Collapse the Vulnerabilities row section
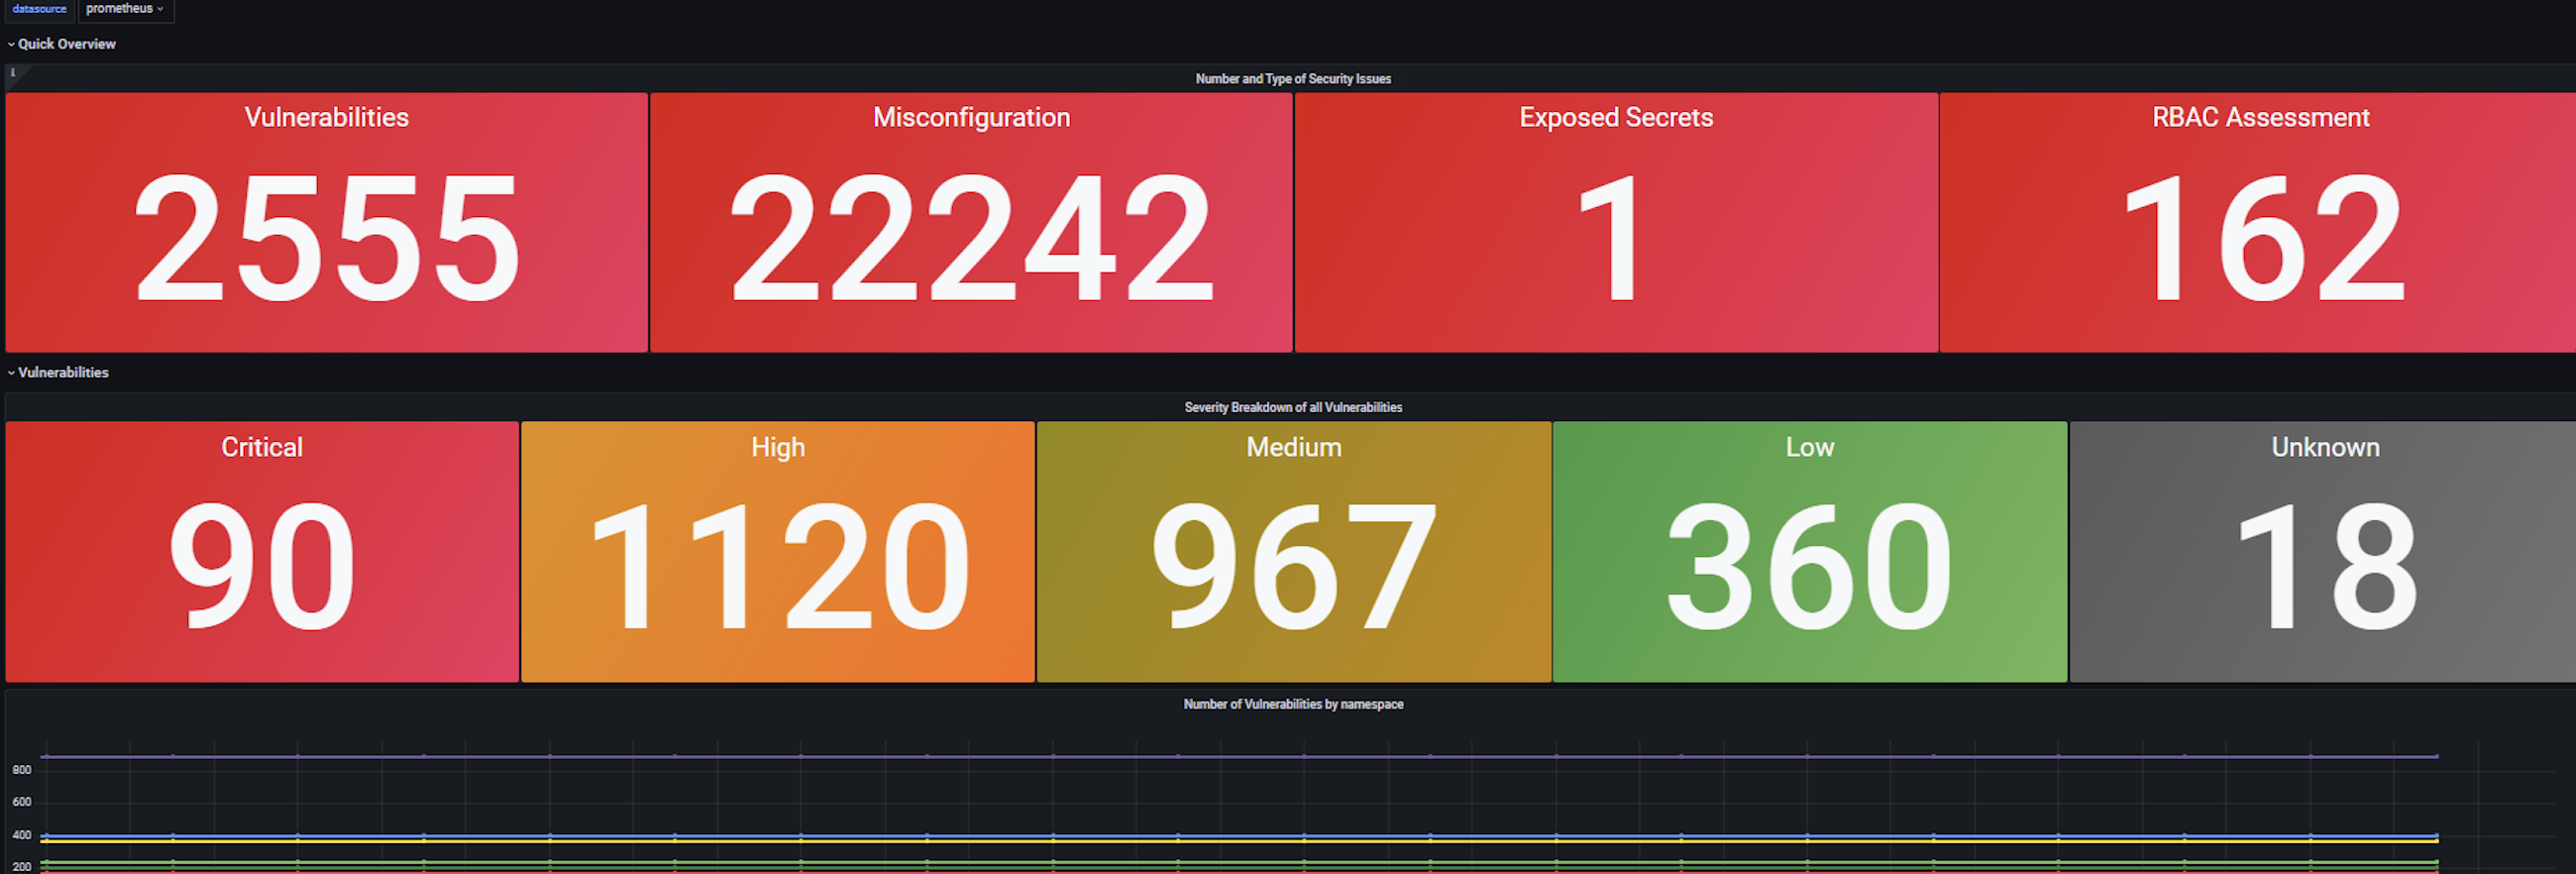The width and height of the screenshot is (2576, 874). click(x=62, y=372)
